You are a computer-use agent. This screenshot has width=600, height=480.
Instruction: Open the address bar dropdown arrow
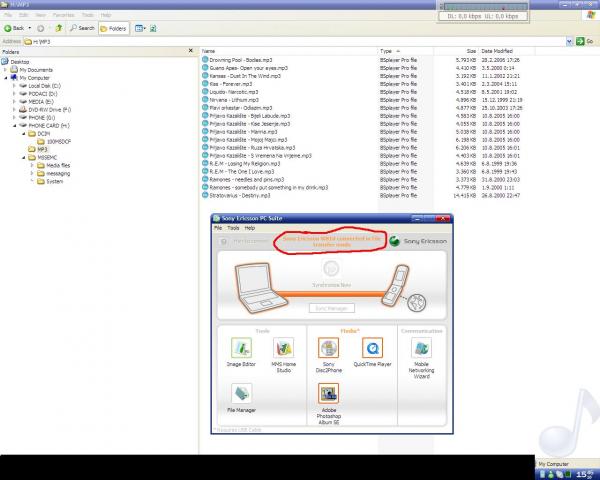[x=569, y=41]
